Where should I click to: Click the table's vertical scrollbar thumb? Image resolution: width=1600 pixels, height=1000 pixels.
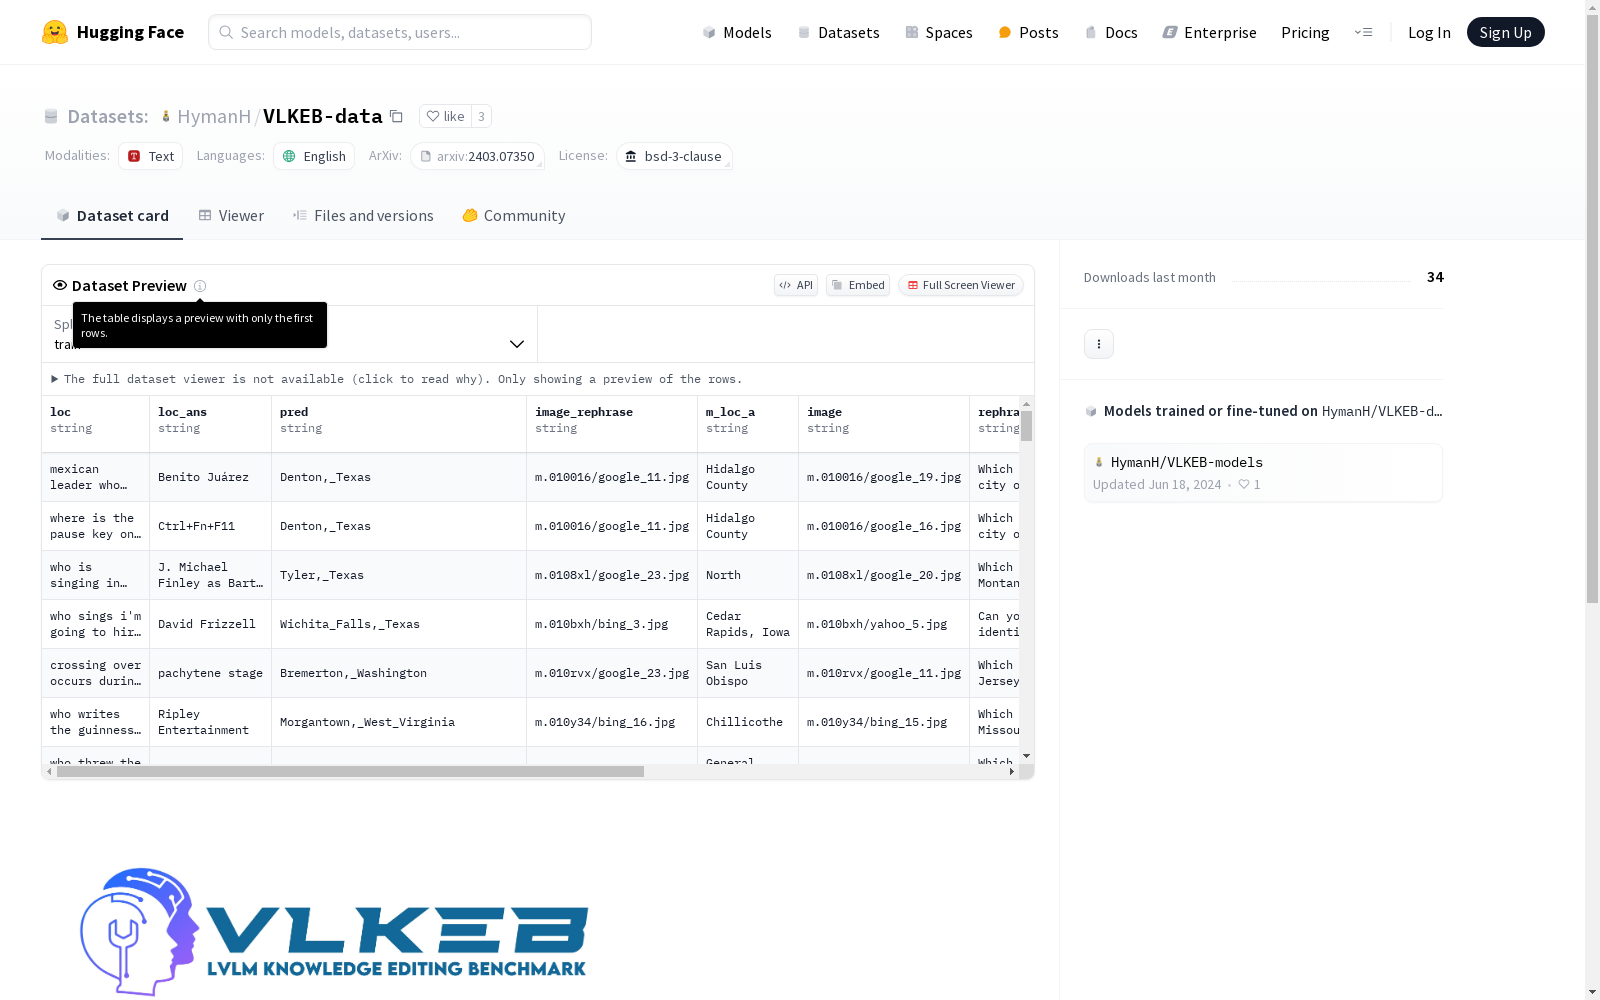[1027, 425]
